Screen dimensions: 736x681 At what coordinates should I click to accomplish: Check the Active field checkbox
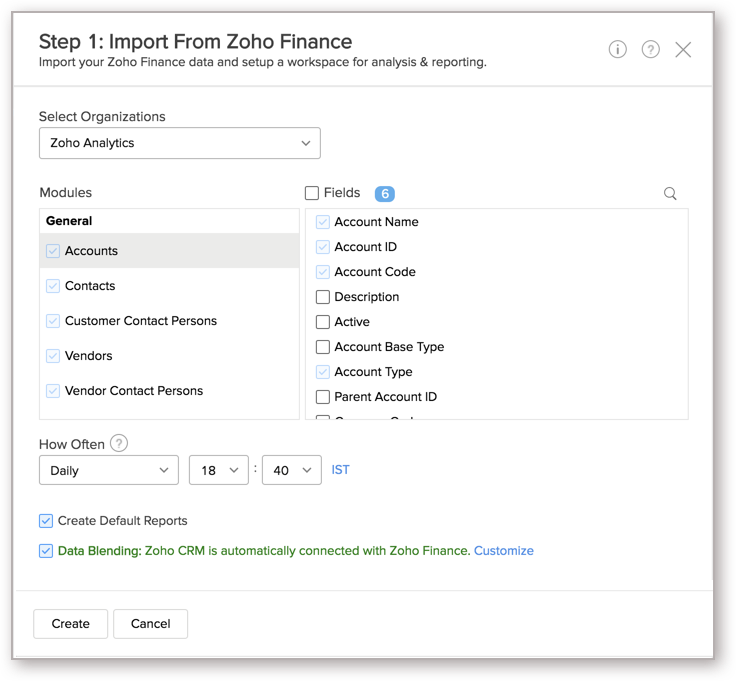[322, 322]
